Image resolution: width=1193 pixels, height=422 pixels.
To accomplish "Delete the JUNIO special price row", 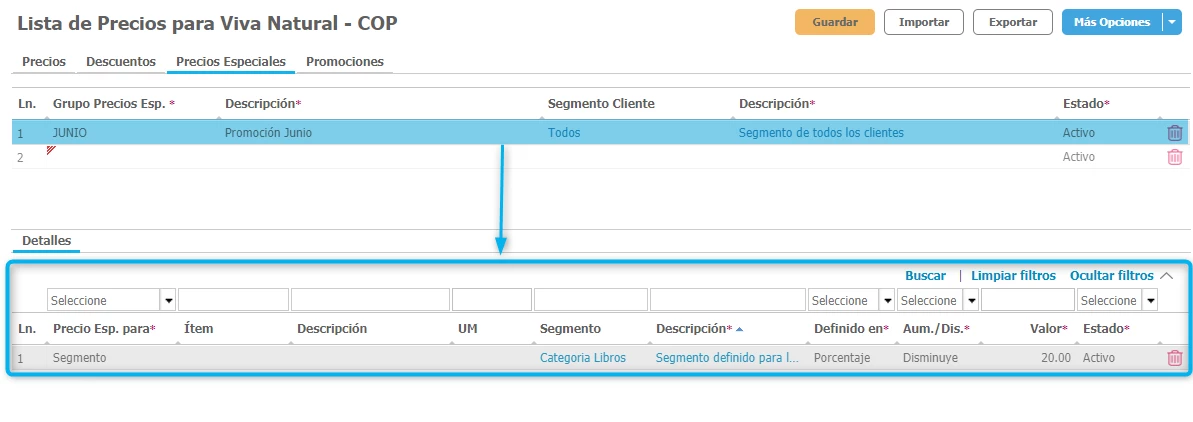I will (1174, 132).
